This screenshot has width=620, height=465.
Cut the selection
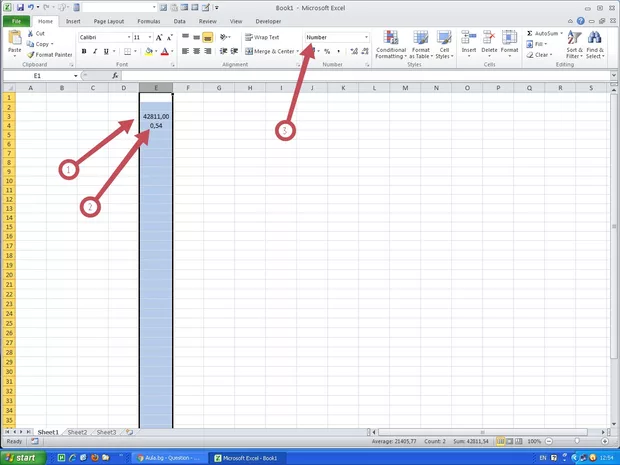(x=36, y=34)
